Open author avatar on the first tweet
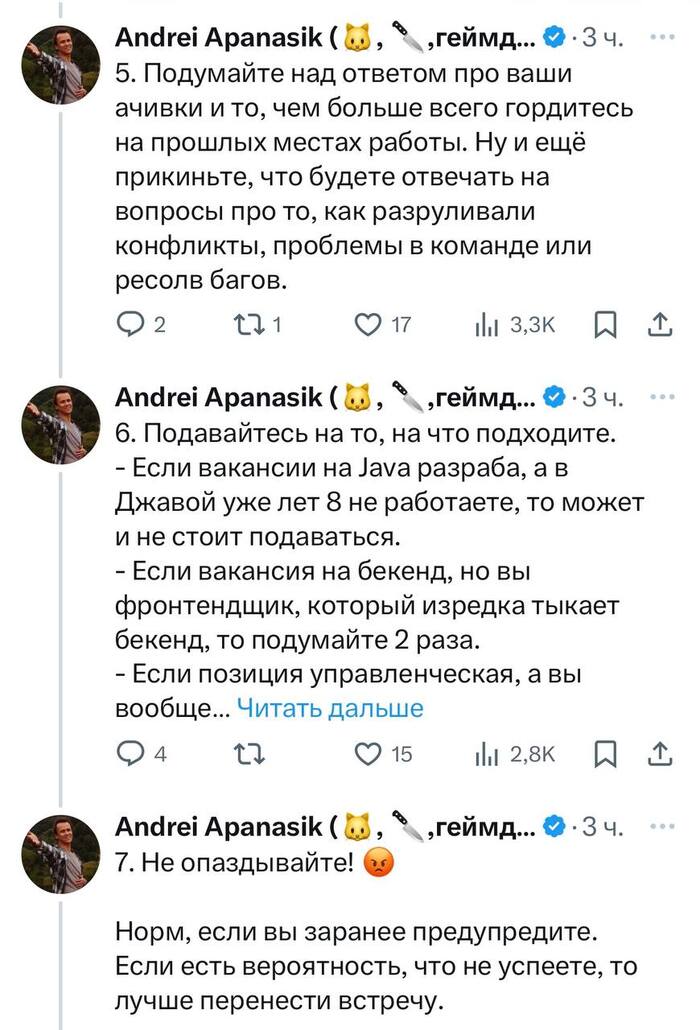Screen dimensions: 700x1030 pyautogui.click(x=60, y=66)
